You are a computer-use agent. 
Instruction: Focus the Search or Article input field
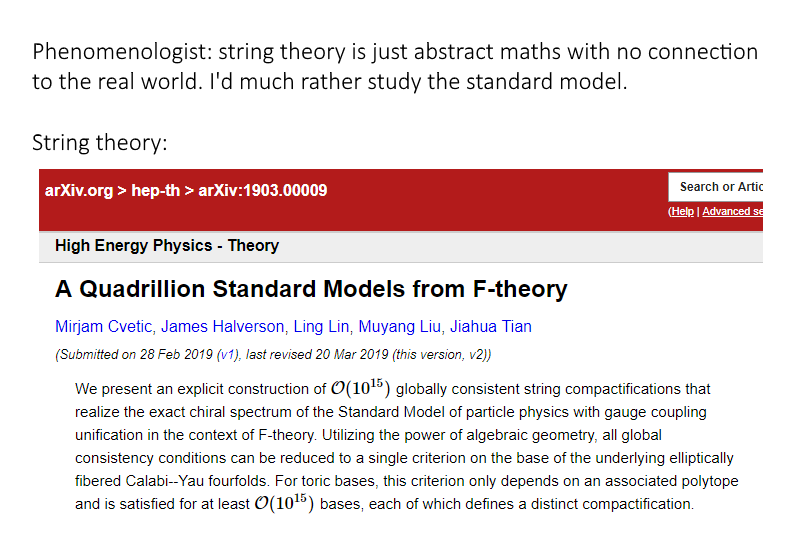click(716, 187)
